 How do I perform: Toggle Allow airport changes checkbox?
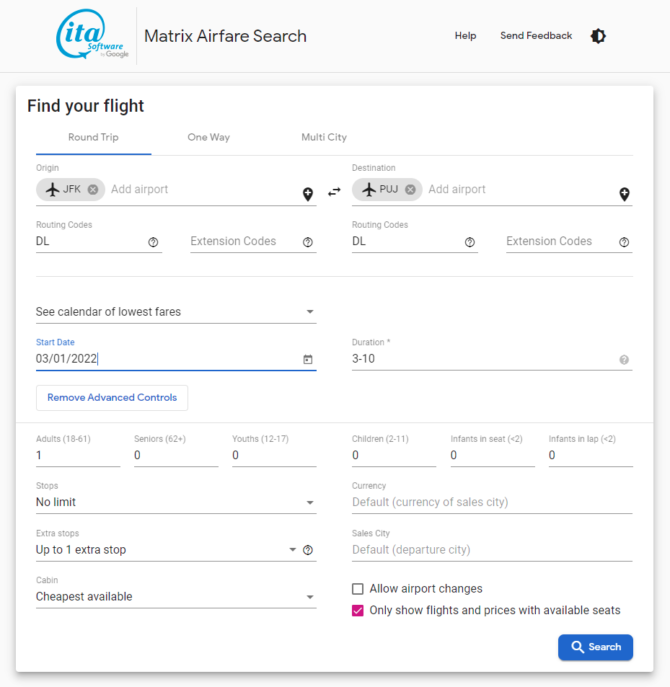358,589
